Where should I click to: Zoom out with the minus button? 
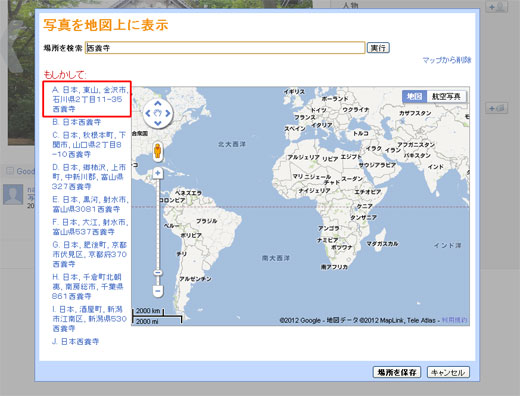click(x=158, y=291)
